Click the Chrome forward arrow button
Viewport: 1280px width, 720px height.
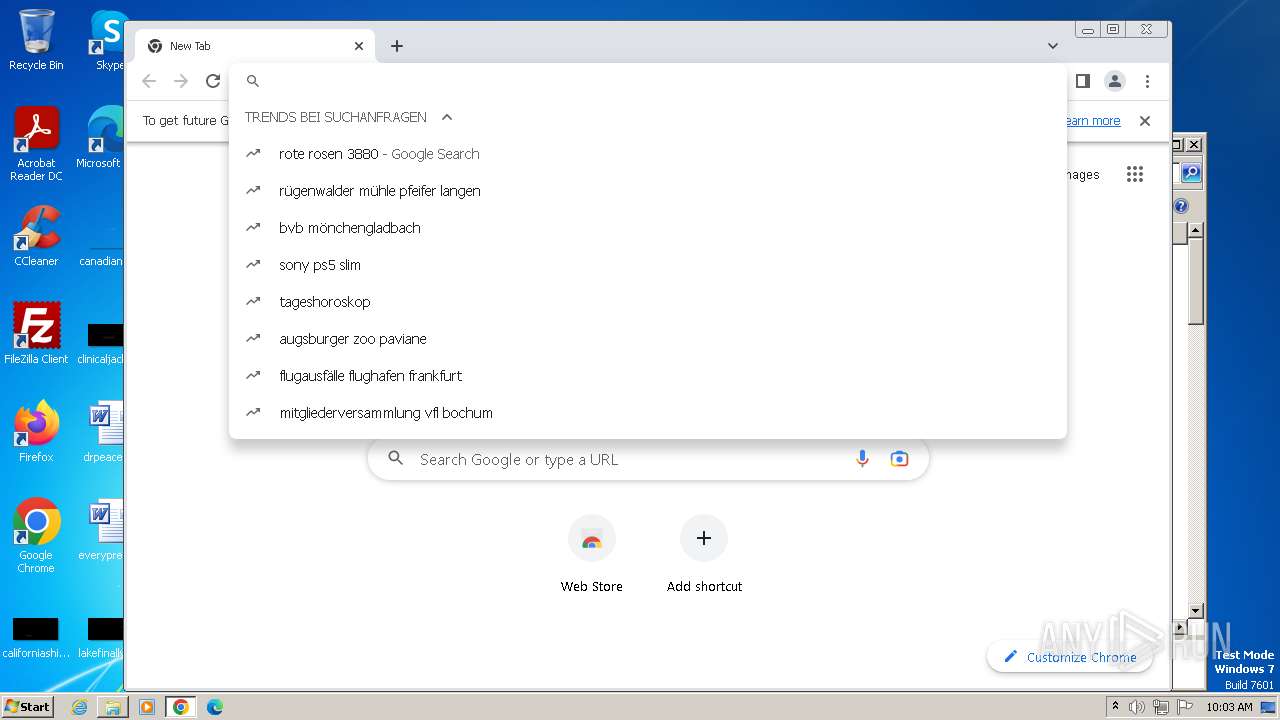181,81
